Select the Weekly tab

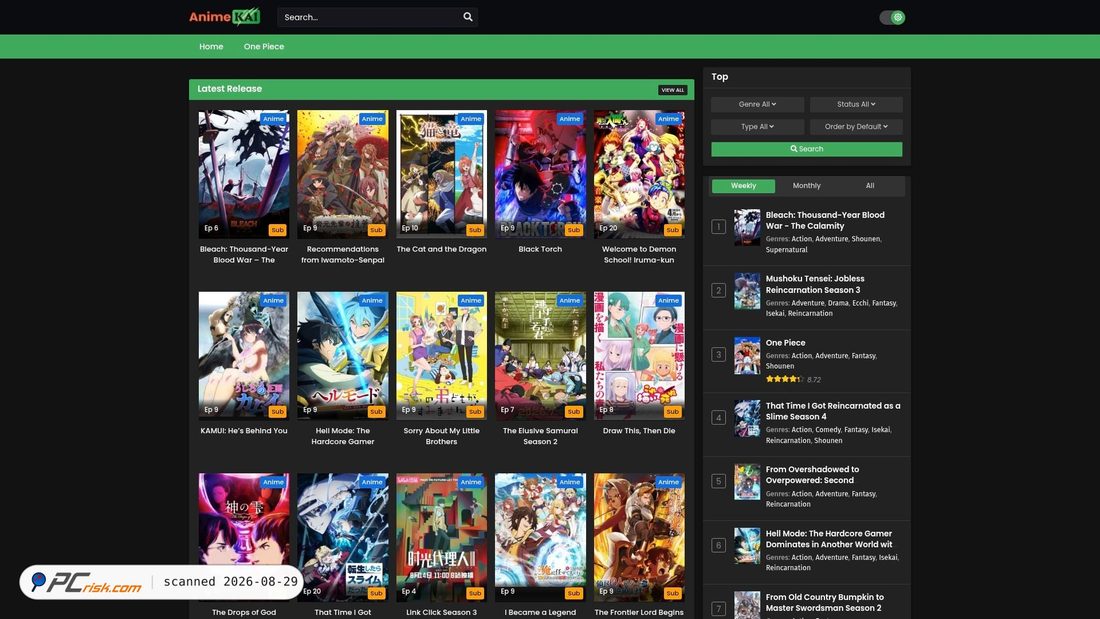[744, 186]
